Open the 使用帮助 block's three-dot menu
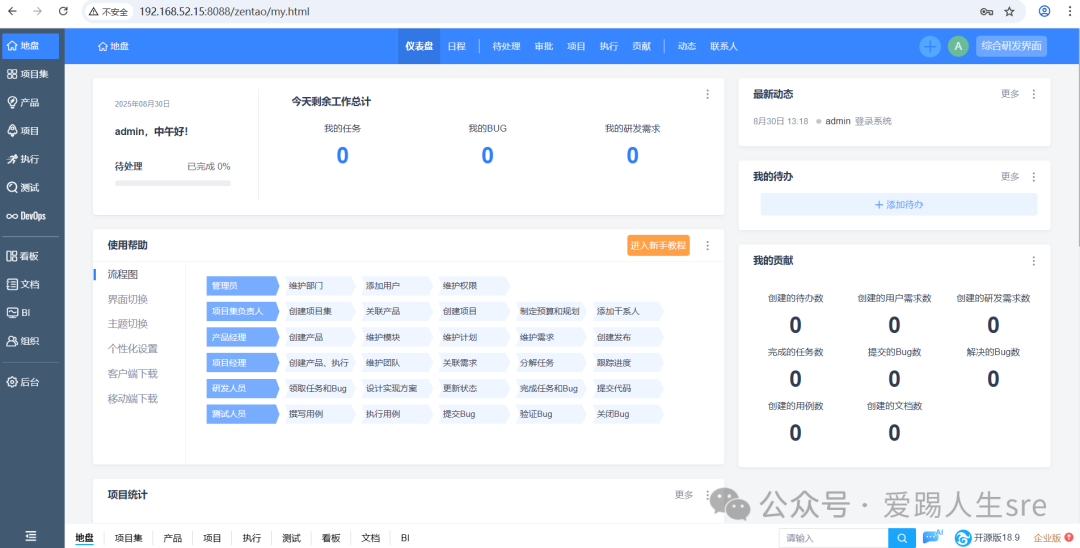Viewport: 1080px width, 548px height. (707, 246)
